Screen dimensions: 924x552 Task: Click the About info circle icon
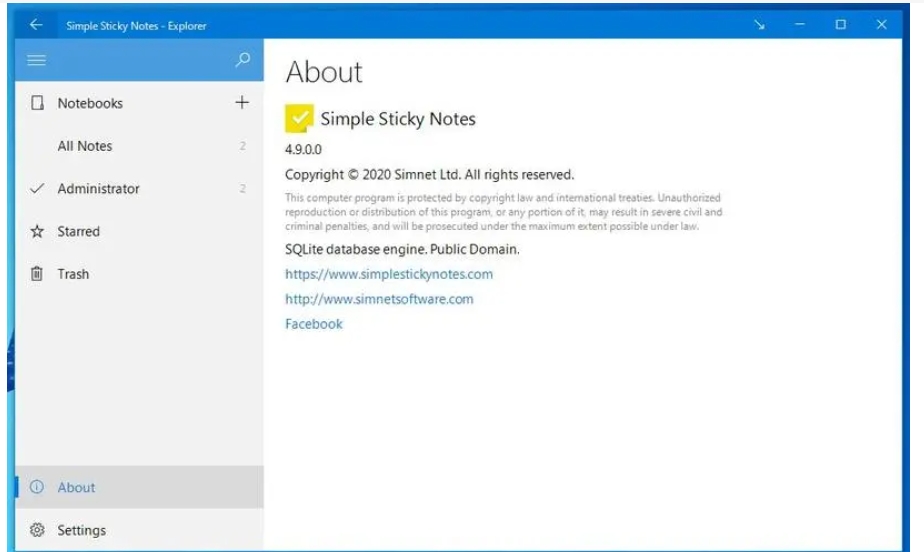point(37,487)
